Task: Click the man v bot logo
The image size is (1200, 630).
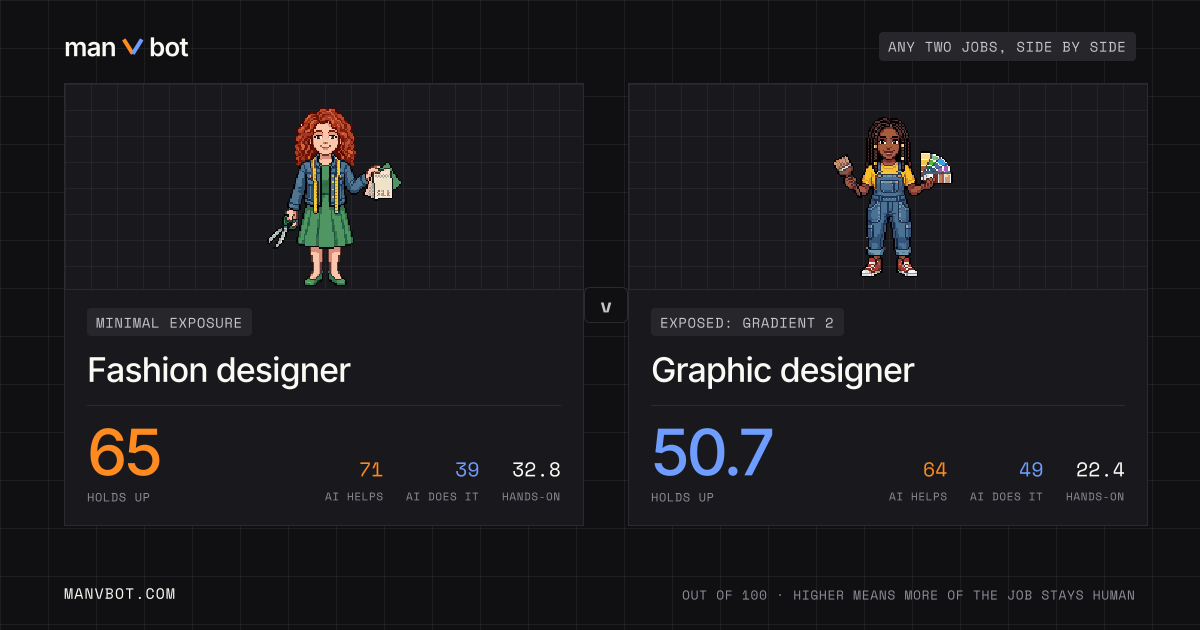Action: pos(126,47)
